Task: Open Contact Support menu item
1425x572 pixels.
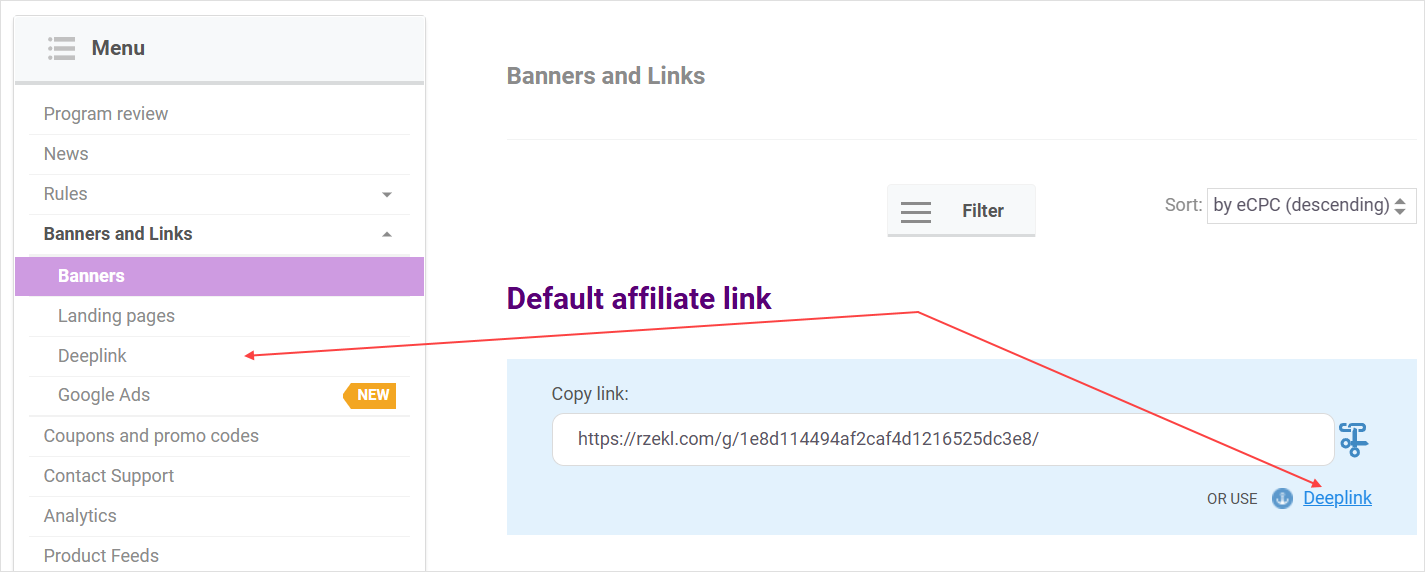Action: click(109, 476)
